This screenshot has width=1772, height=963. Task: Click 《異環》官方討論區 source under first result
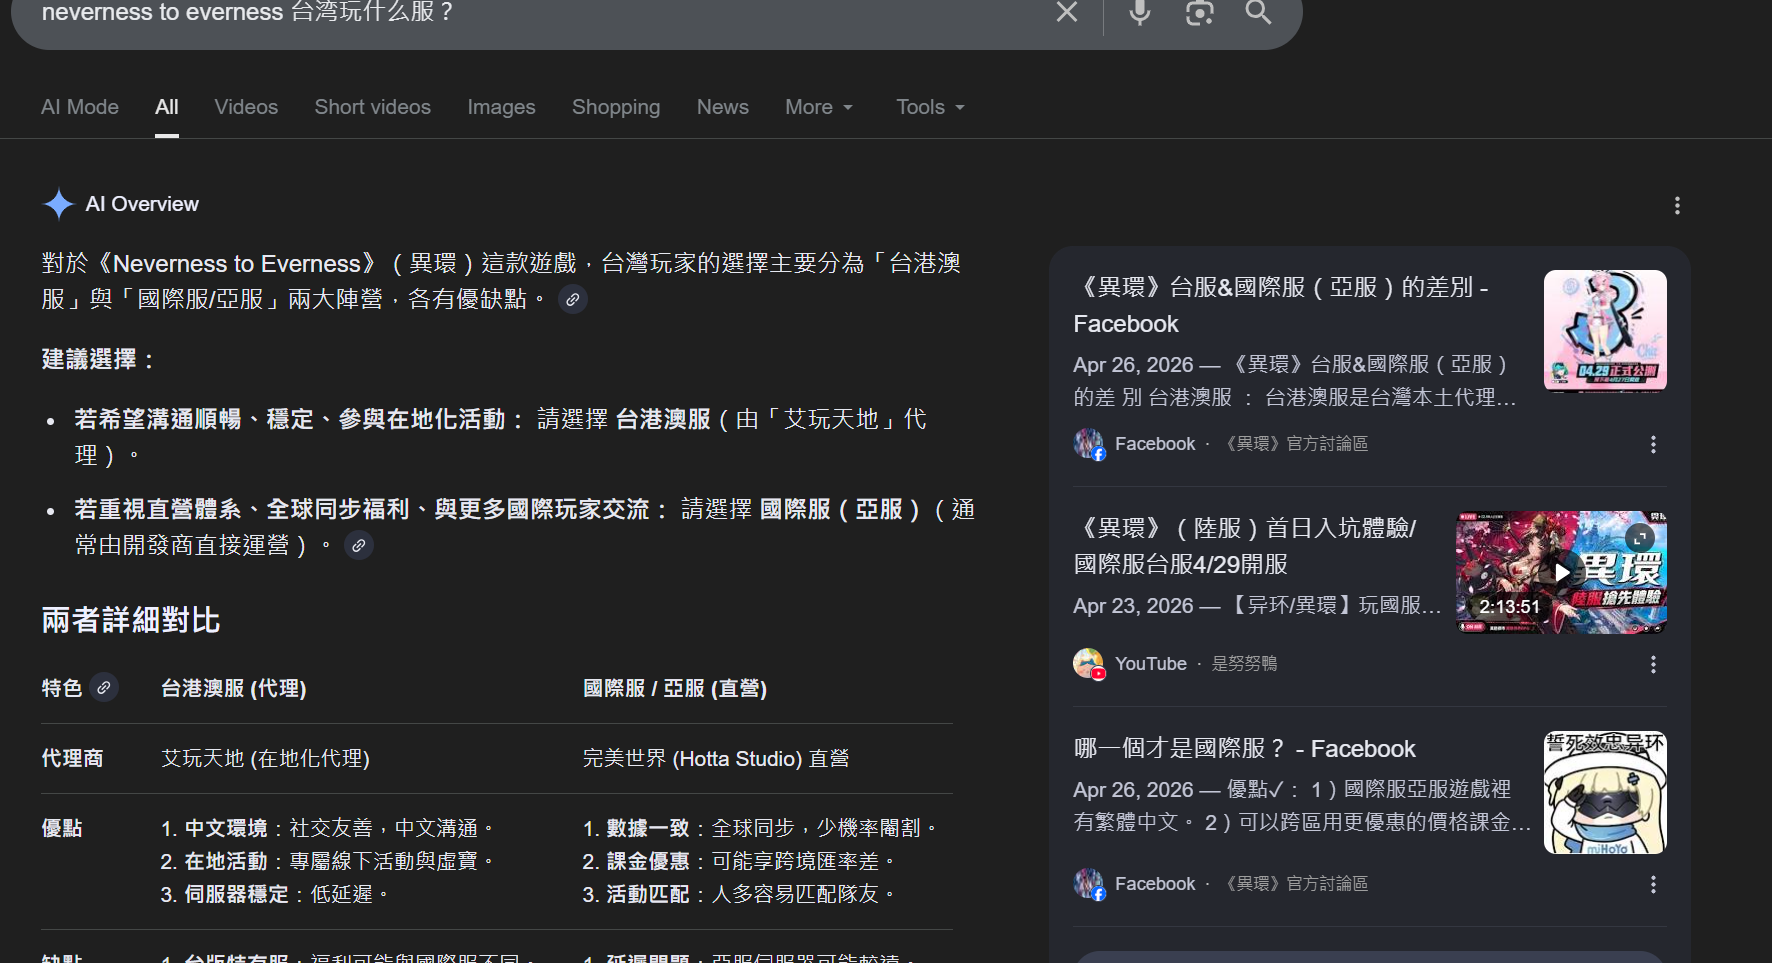click(x=1296, y=444)
